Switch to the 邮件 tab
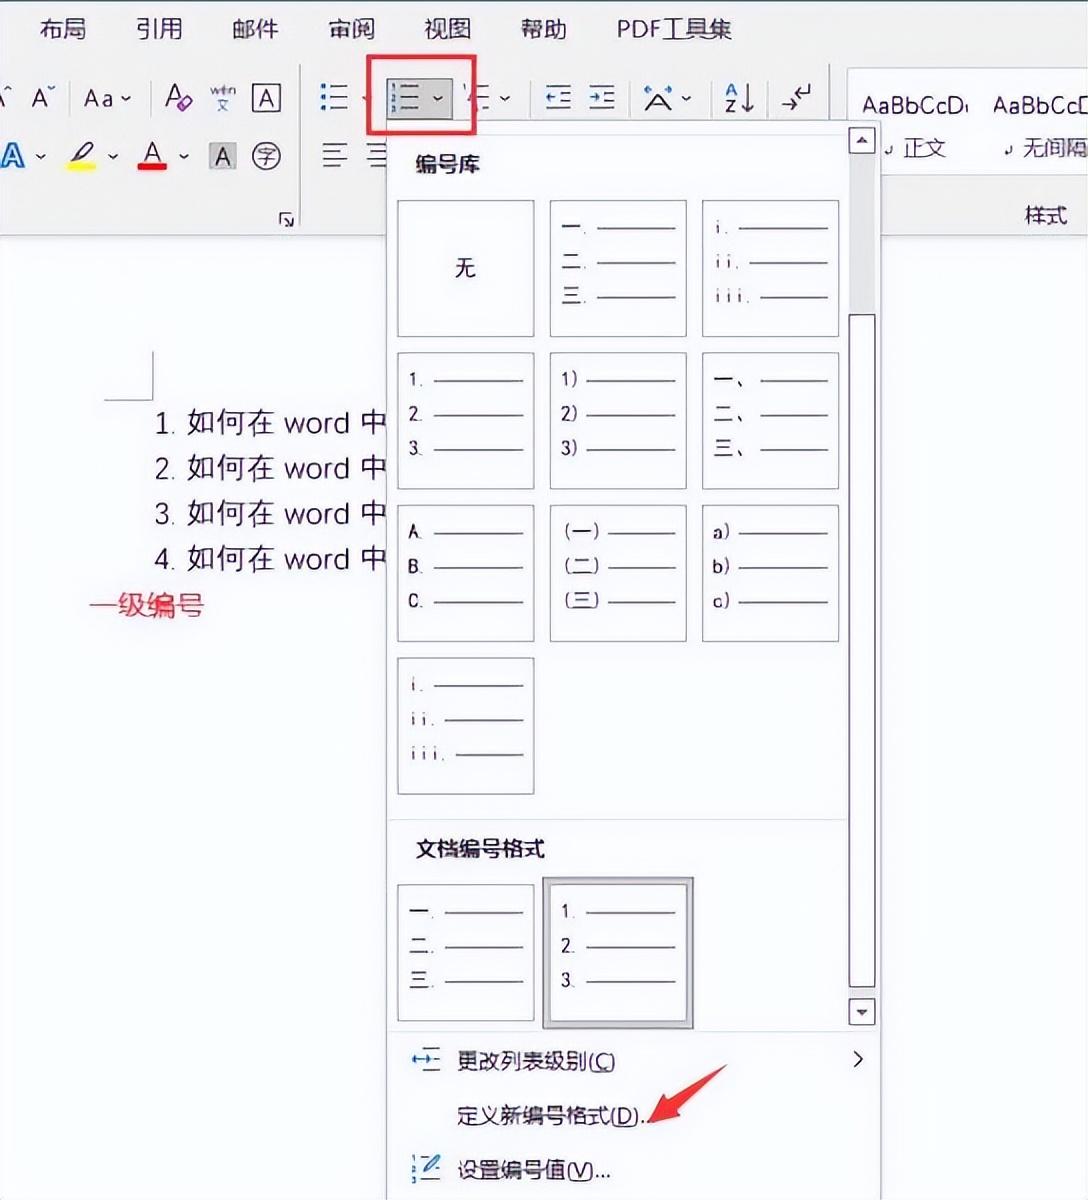 tap(255, 29)
